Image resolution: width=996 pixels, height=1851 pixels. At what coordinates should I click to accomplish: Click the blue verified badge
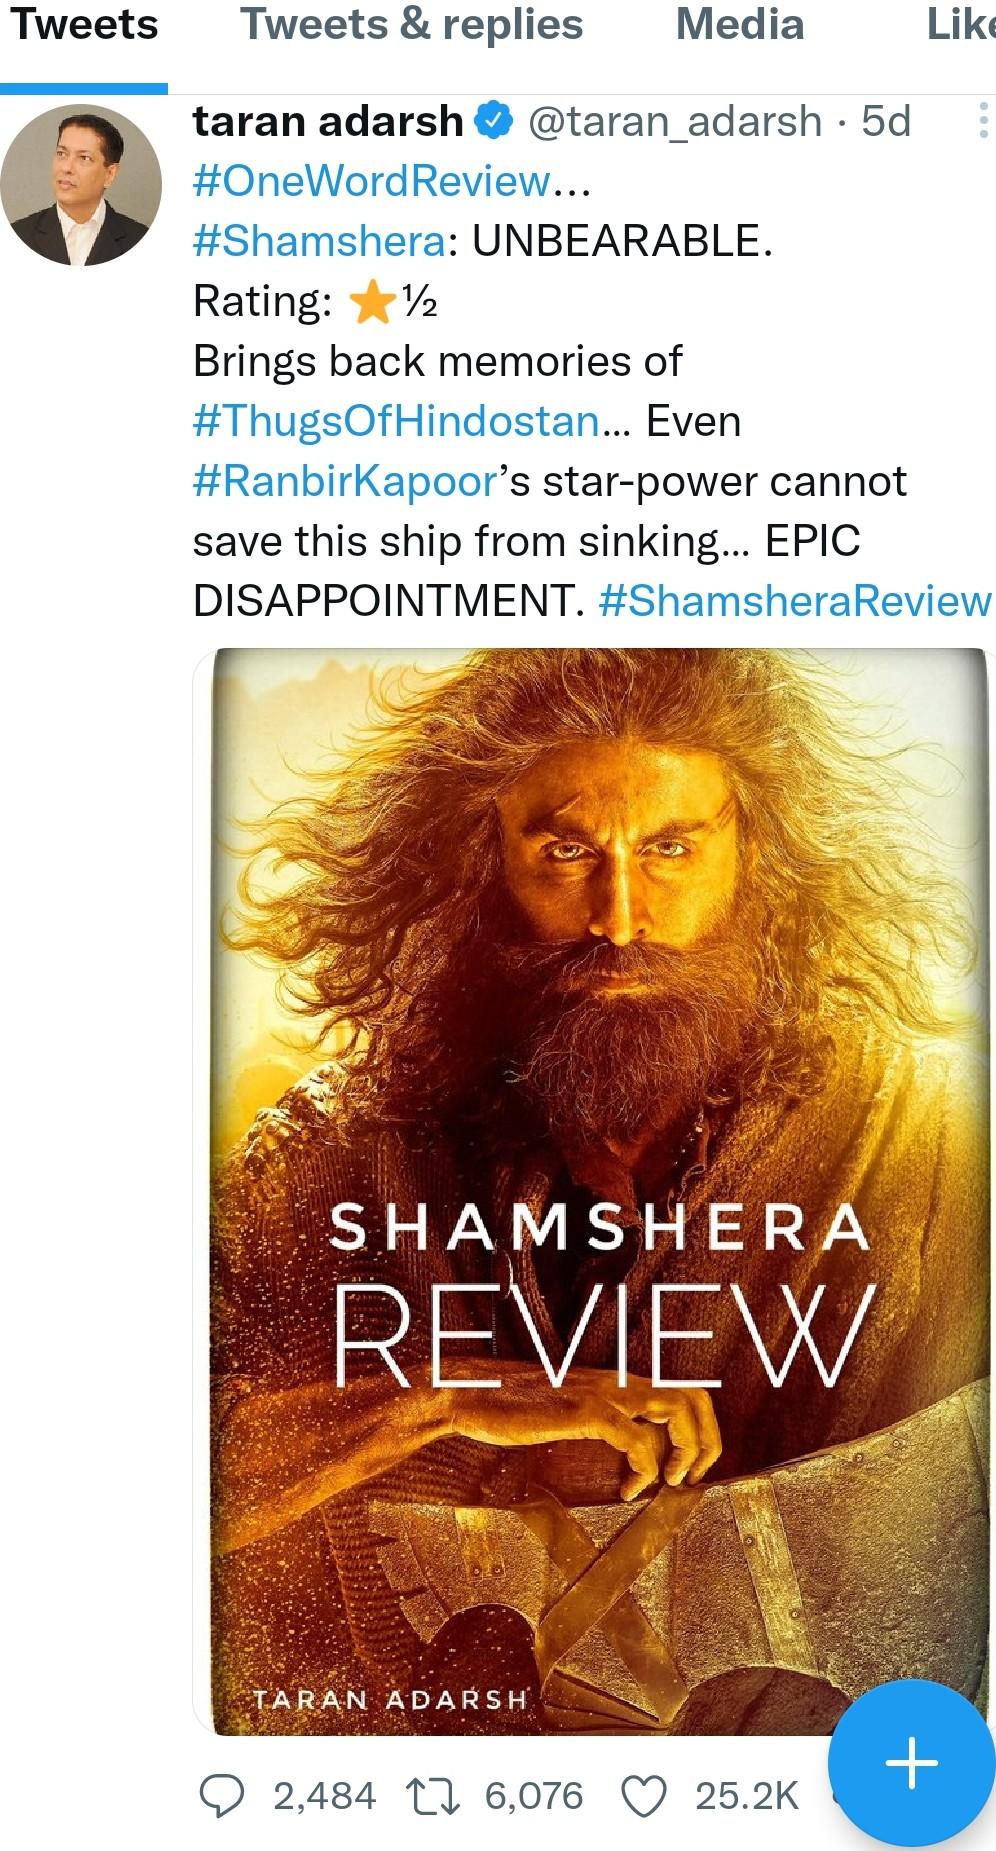click(493, 121)
